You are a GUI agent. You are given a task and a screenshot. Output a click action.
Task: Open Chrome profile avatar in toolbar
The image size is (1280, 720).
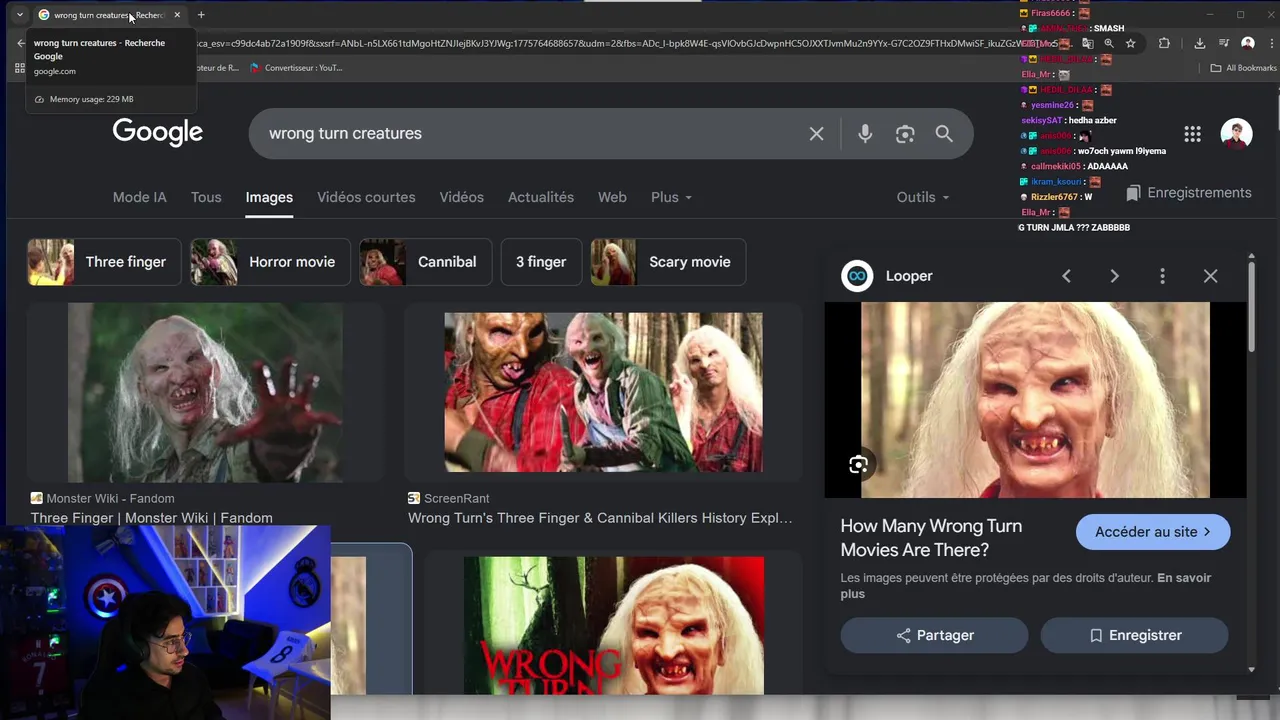pos(1247,44)
